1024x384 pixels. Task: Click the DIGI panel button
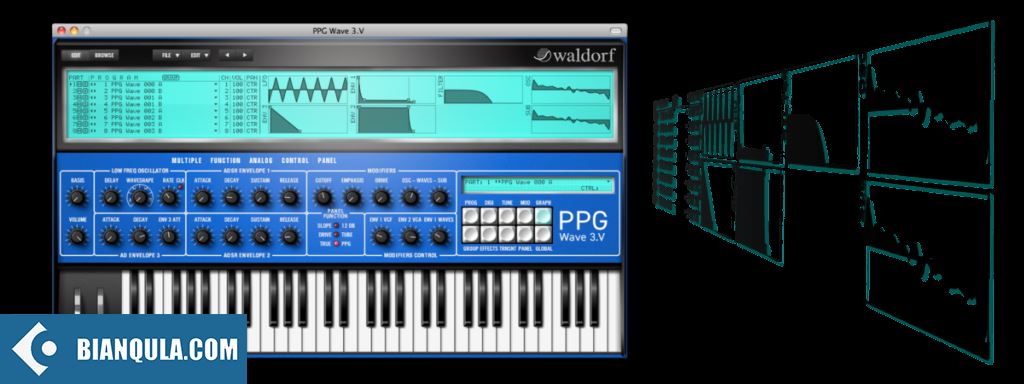pyautogui.click(x=489, y=216)
